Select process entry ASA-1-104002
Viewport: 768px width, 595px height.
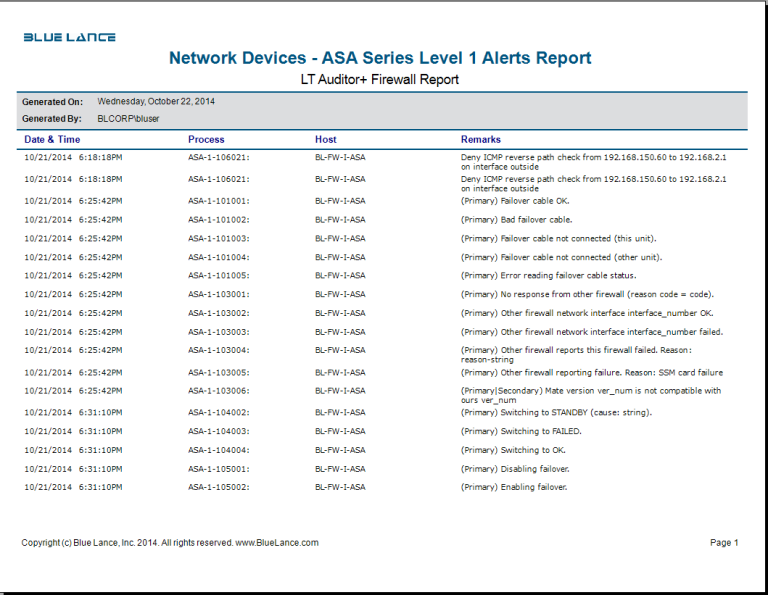(x=219, y=412)
